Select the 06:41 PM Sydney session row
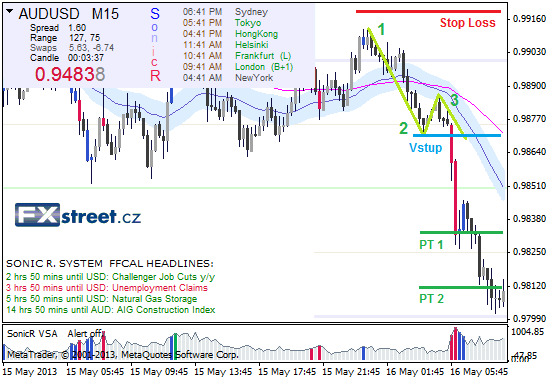The width and height of the screenshot is (550, 380). pyautogui.click(x=225, y=12)
